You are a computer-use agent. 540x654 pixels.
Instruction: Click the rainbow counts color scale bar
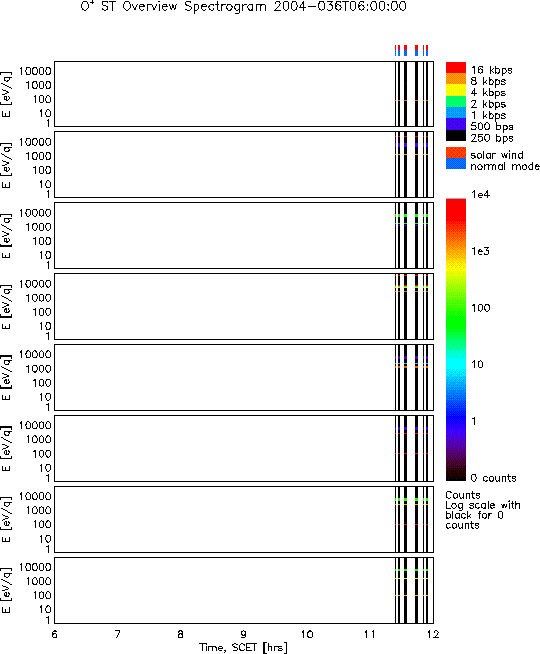pos(456,340)
